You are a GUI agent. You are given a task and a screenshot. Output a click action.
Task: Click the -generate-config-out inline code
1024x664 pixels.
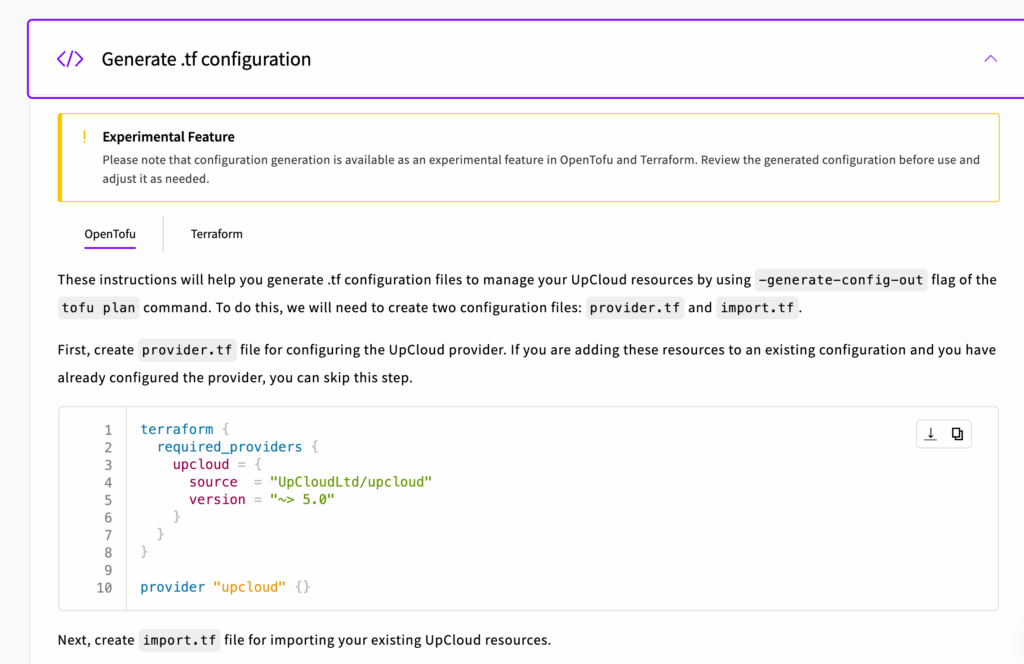pyautogui.click(x=840, y=280)
